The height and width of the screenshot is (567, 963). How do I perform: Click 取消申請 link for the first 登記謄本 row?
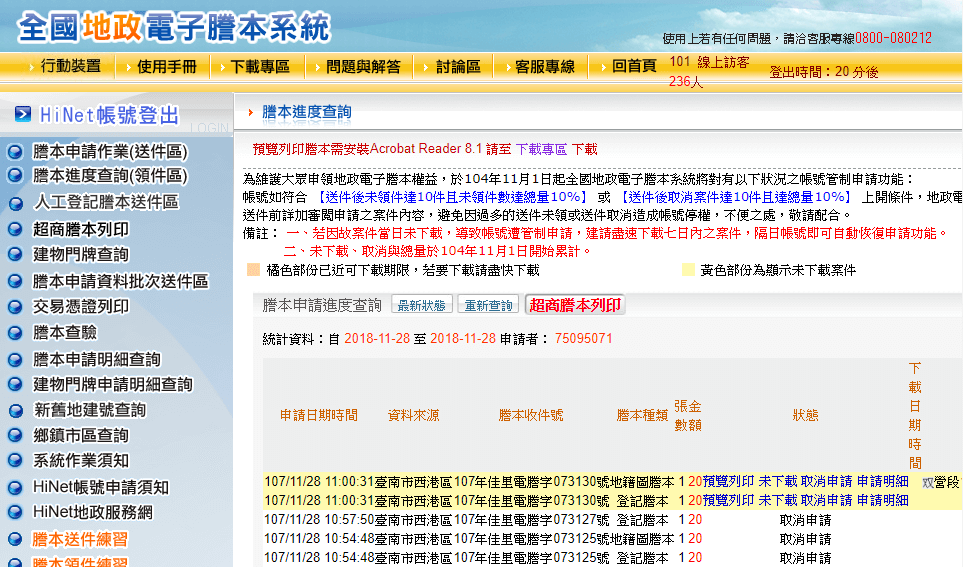coord(826,500)
